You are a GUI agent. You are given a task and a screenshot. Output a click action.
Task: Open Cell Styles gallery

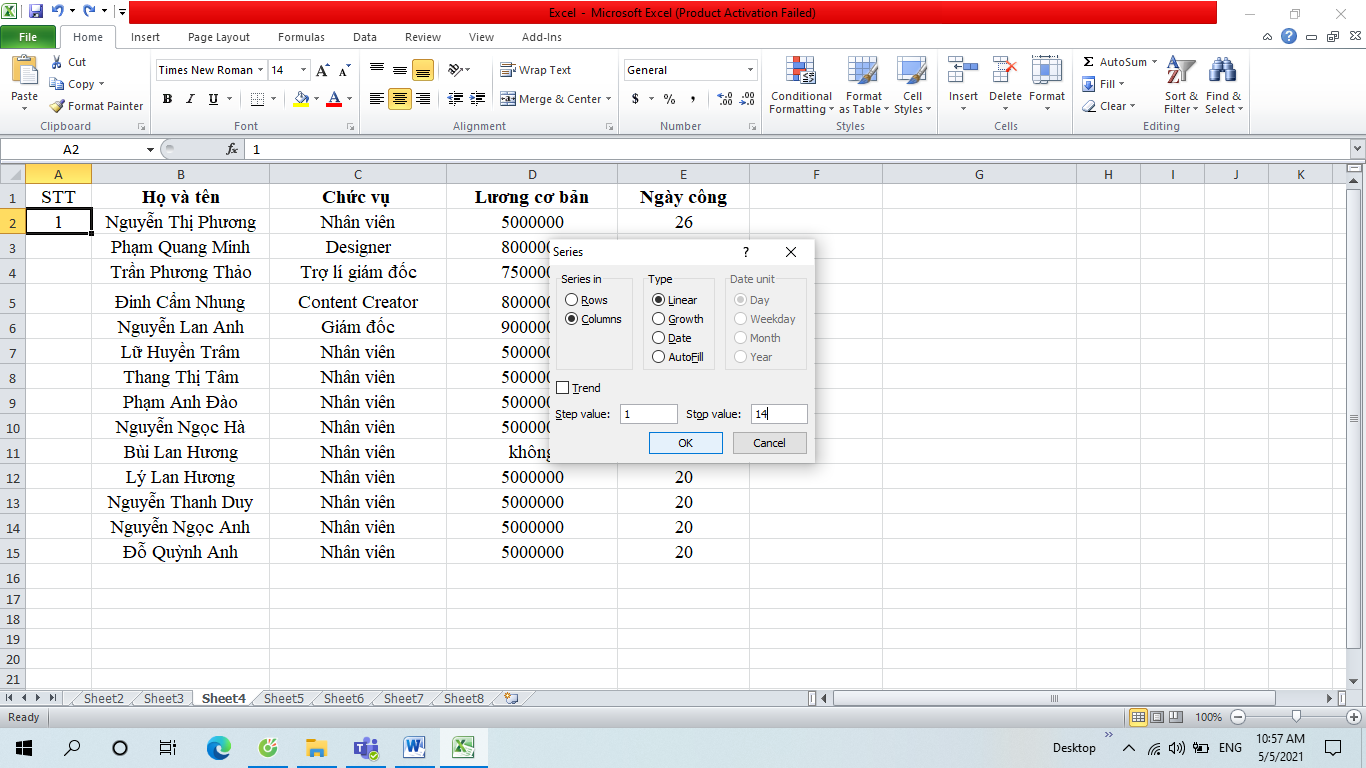click(911, 85)
